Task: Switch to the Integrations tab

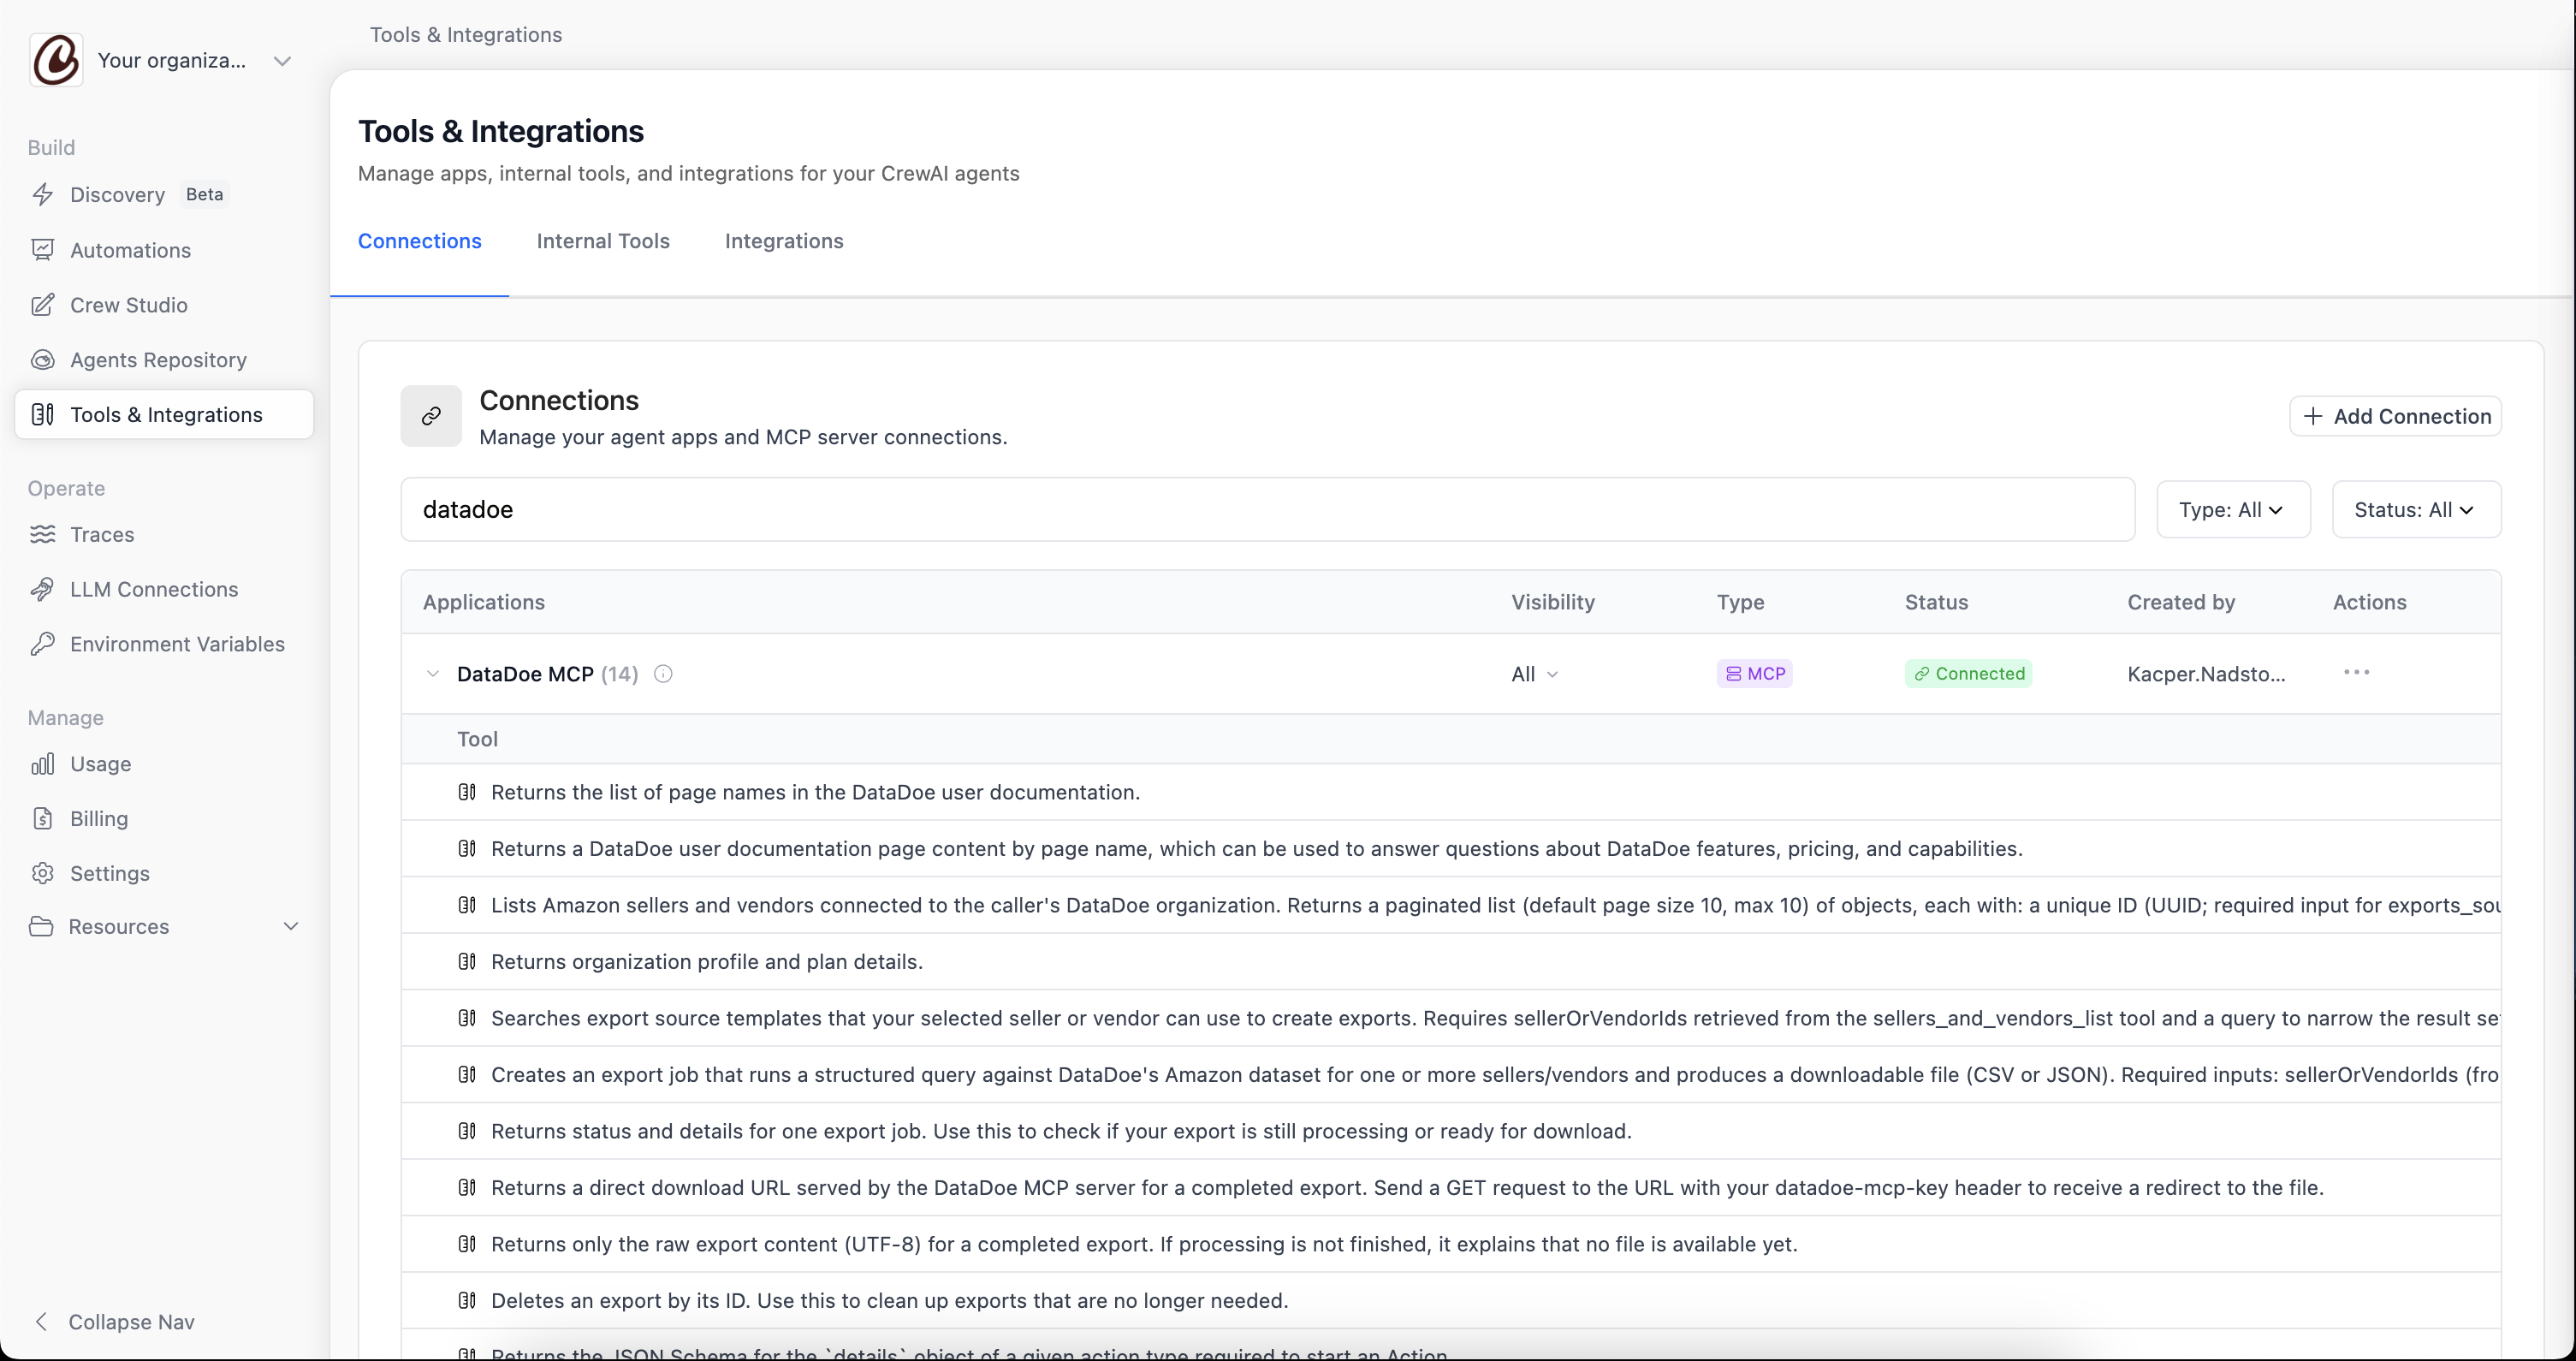Action: click(x=784, y=241)
